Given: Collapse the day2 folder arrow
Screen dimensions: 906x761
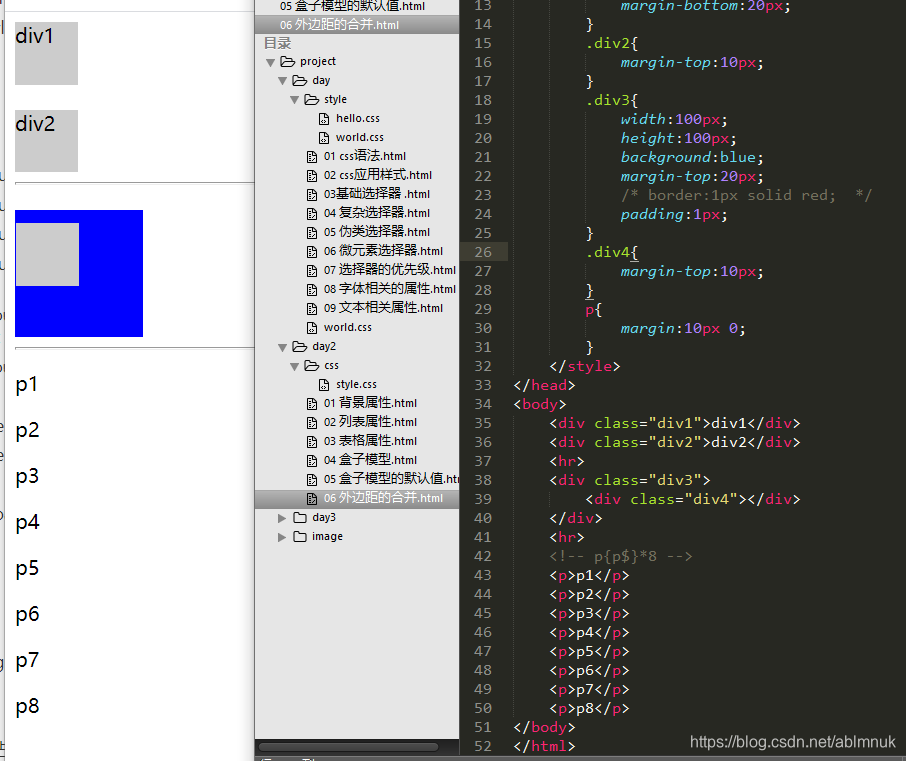Looking at the screenshot, I should pos(283,347).
